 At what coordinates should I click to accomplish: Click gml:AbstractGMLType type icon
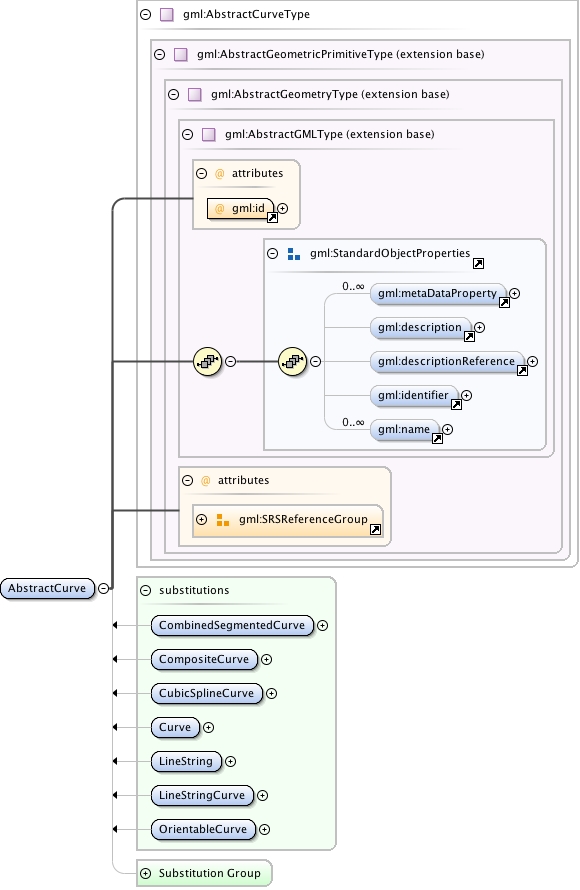click(209, 135)
